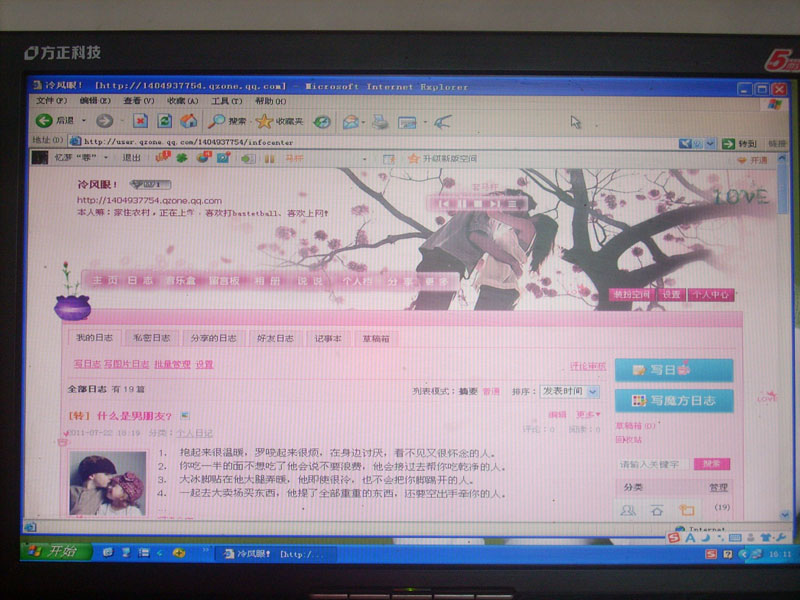Click the folder icon in the 分类 panel
This screenshot has width=800, height=600.
point(687,510)
